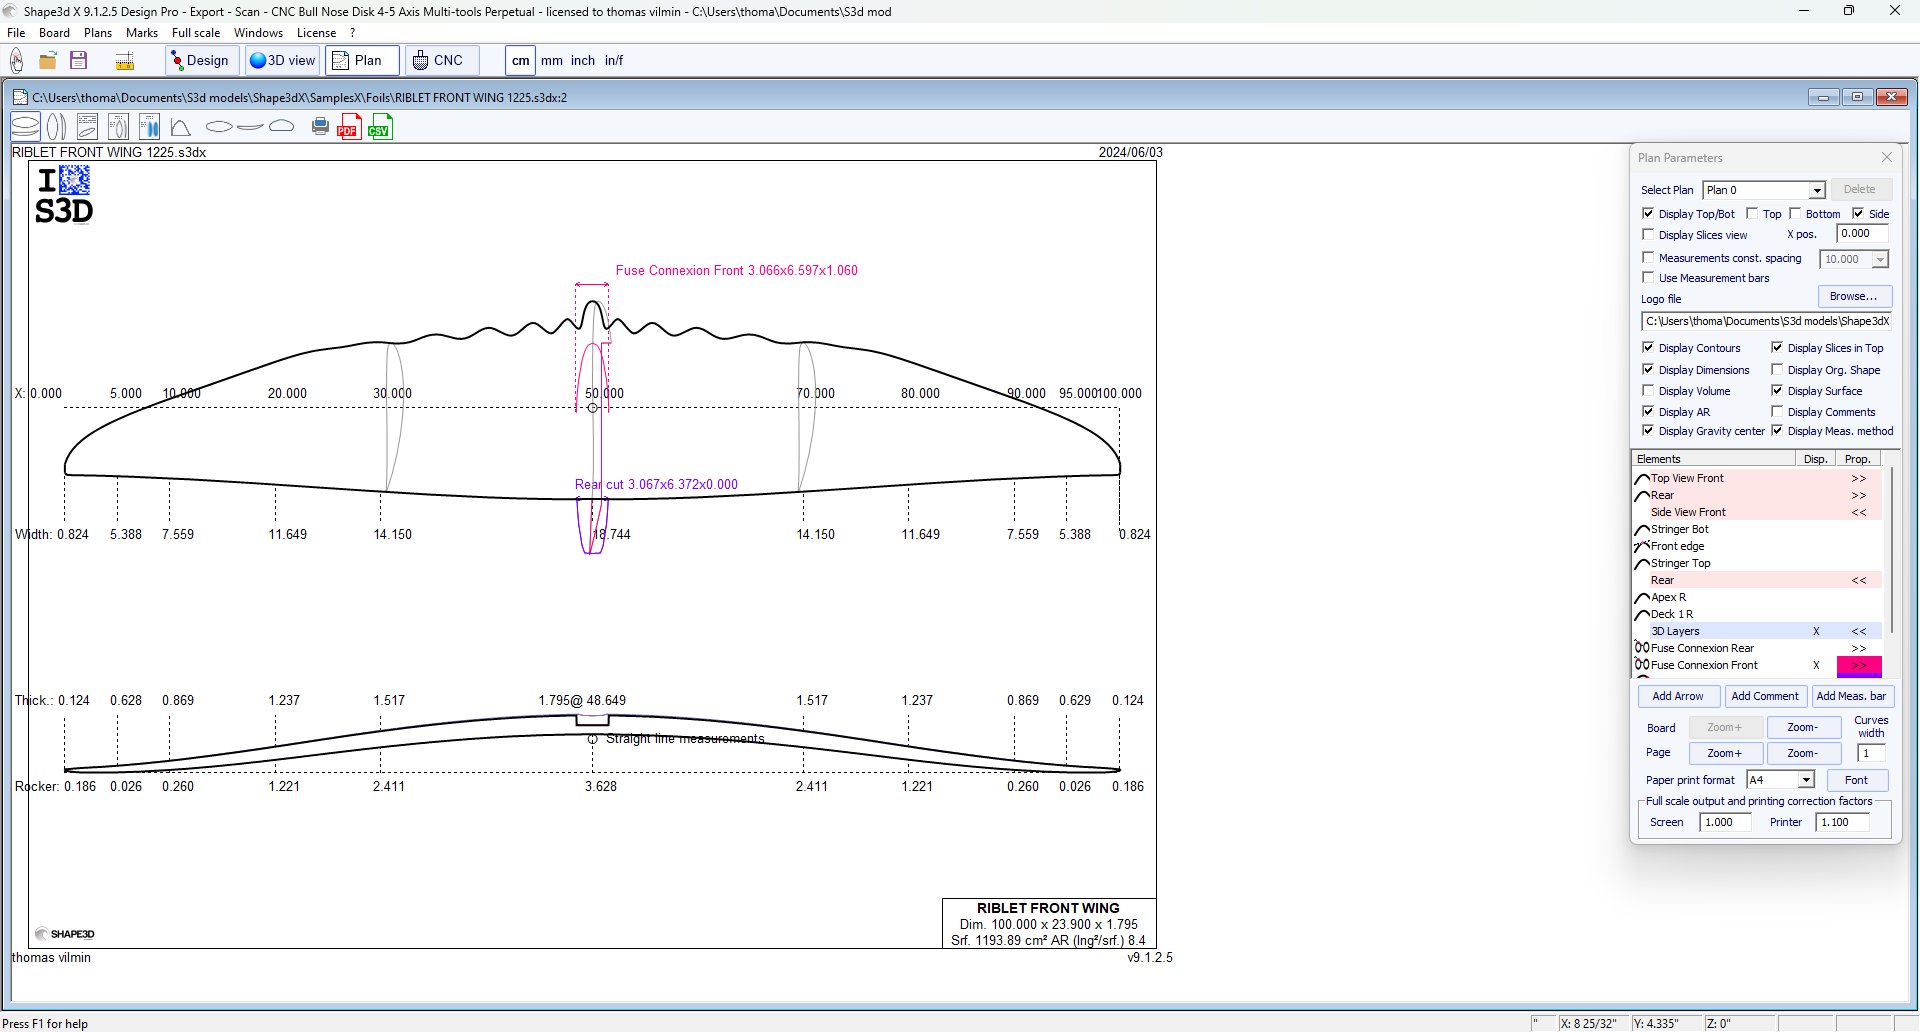This screenshot has height=1032, width=1920.
Task: Open the File menu
Action: (16, 33)
